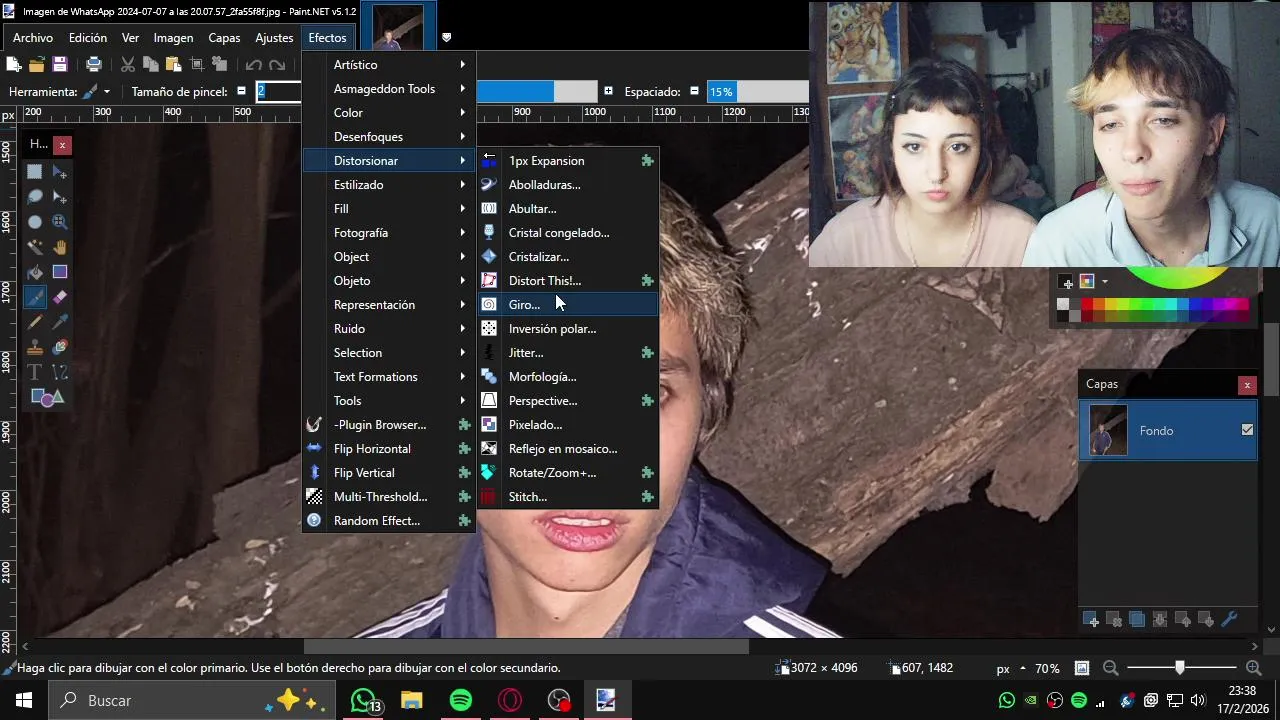Image resolution: width=1280 pixels, height=720 pixels.
Task: Open the image list dropdown arrow
Action: click(446, 38)
